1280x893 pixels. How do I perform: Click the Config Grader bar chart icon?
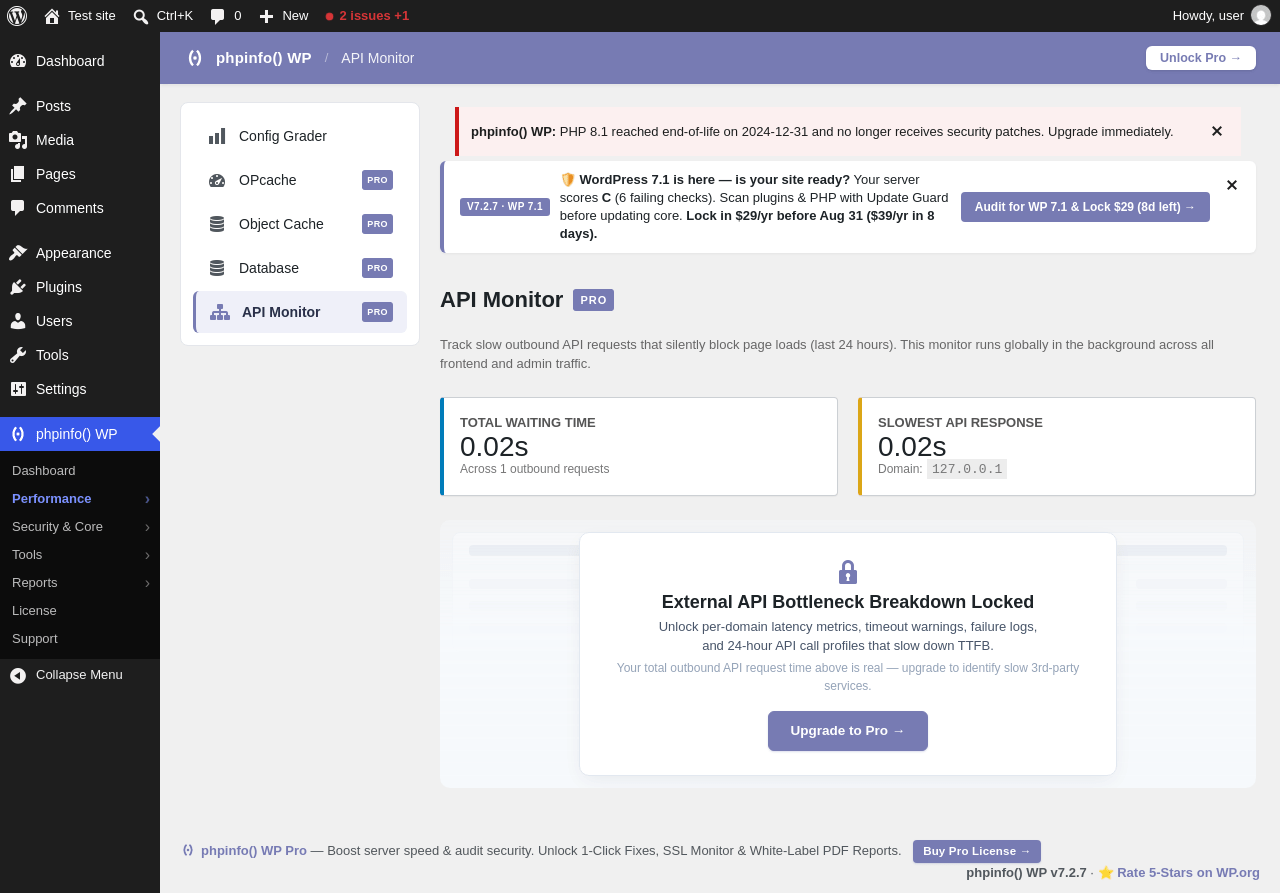[217, 136]
